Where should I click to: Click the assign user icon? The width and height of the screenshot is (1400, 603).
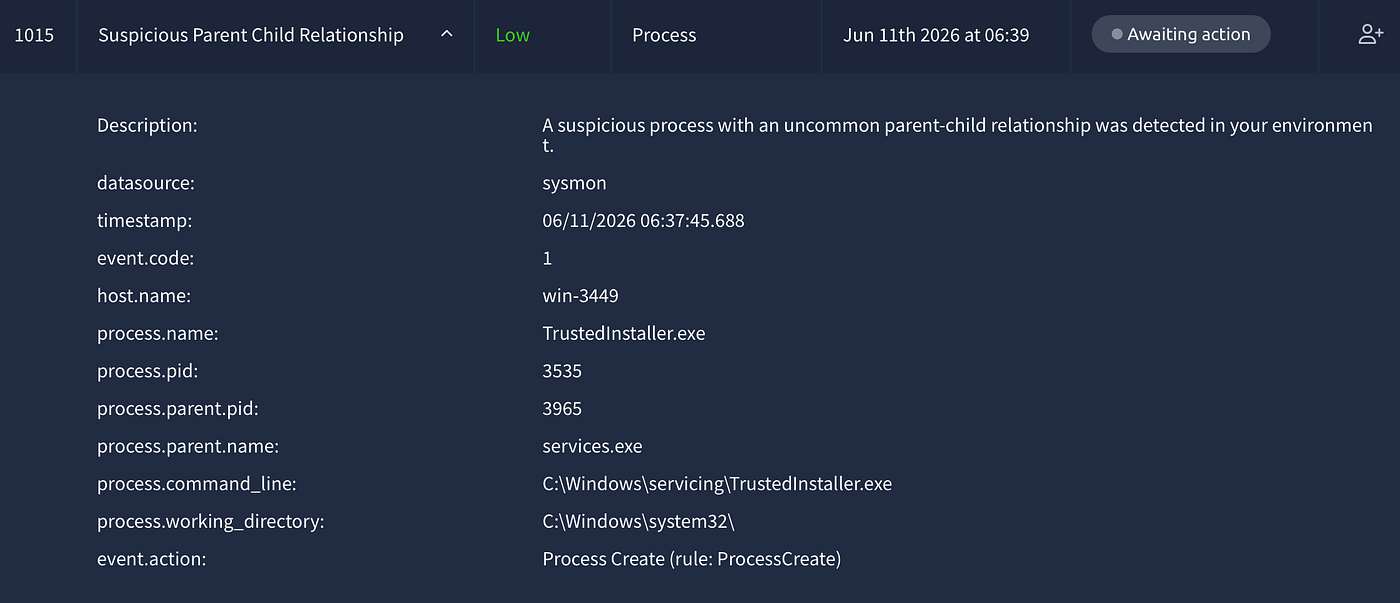(1370, 35)
